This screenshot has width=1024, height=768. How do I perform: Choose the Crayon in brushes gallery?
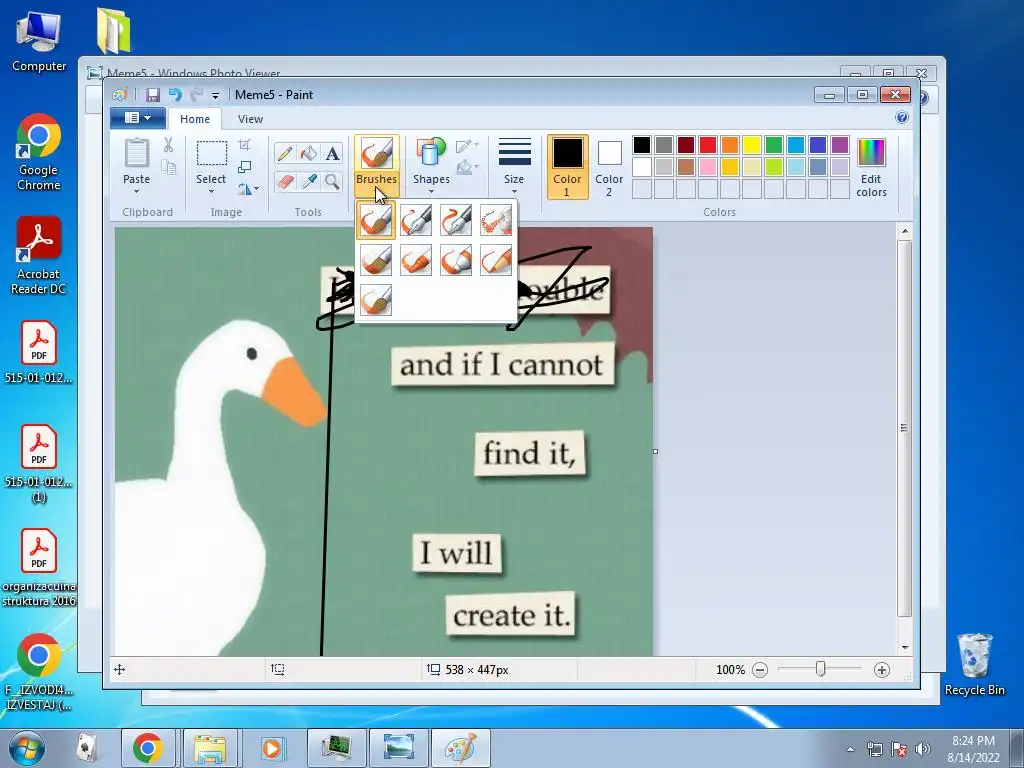416,260
